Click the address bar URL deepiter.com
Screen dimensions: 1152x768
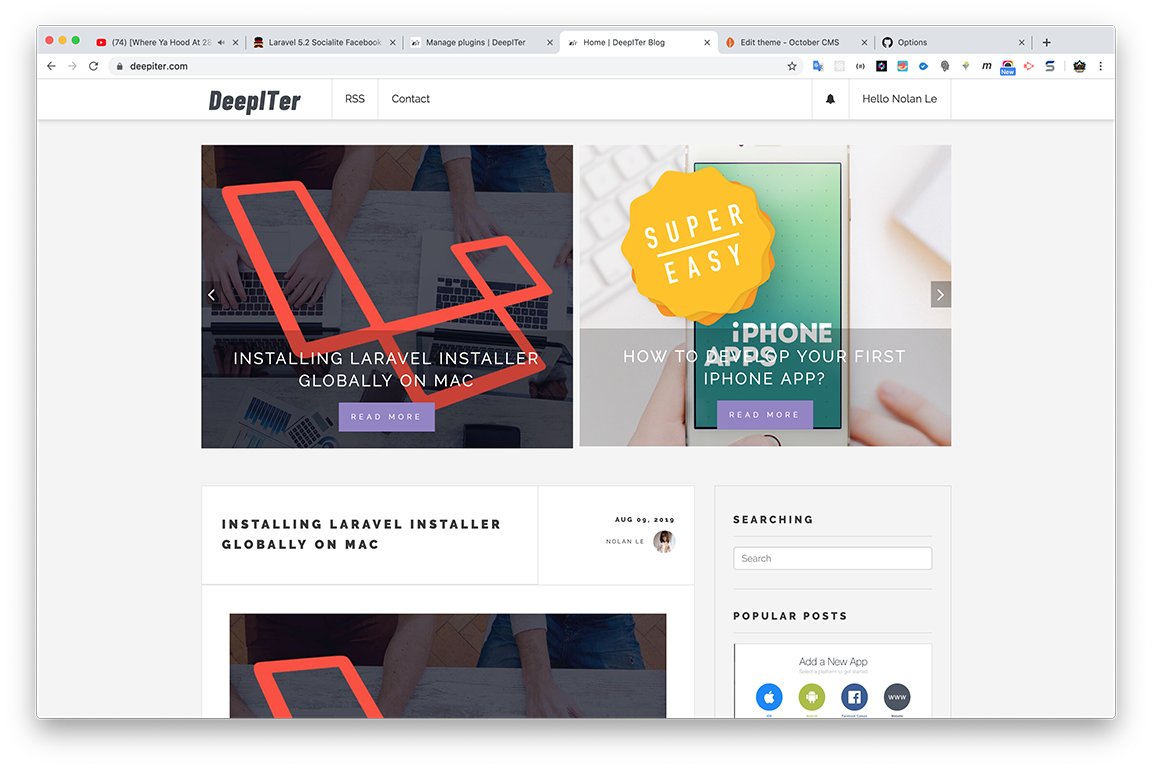[159, 66]
